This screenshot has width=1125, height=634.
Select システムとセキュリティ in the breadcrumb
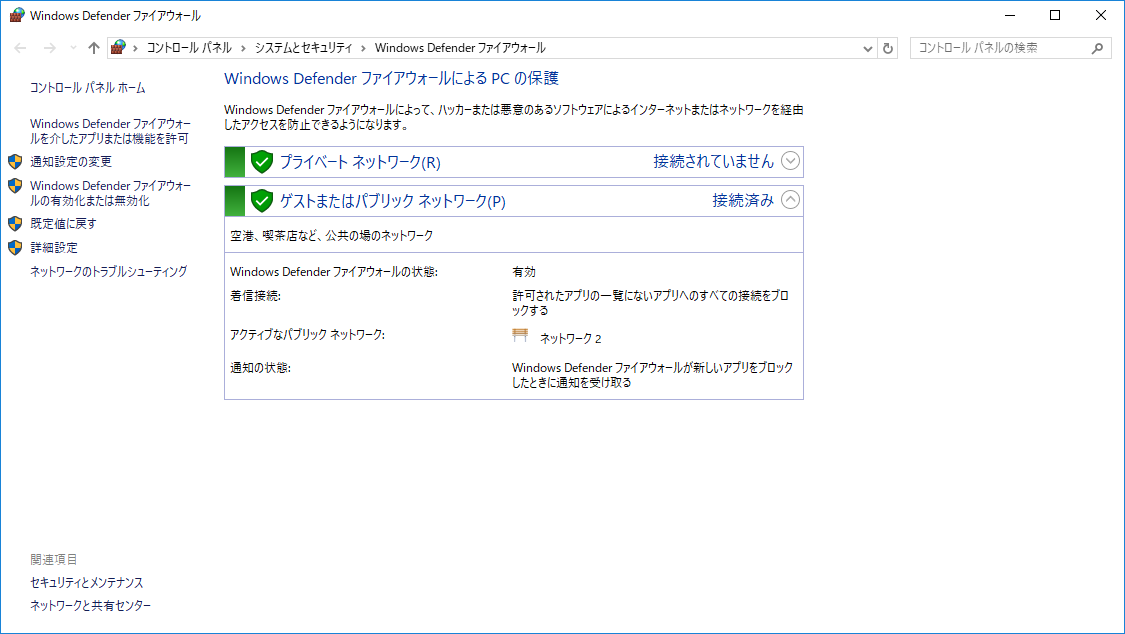(x=303, y=48)
